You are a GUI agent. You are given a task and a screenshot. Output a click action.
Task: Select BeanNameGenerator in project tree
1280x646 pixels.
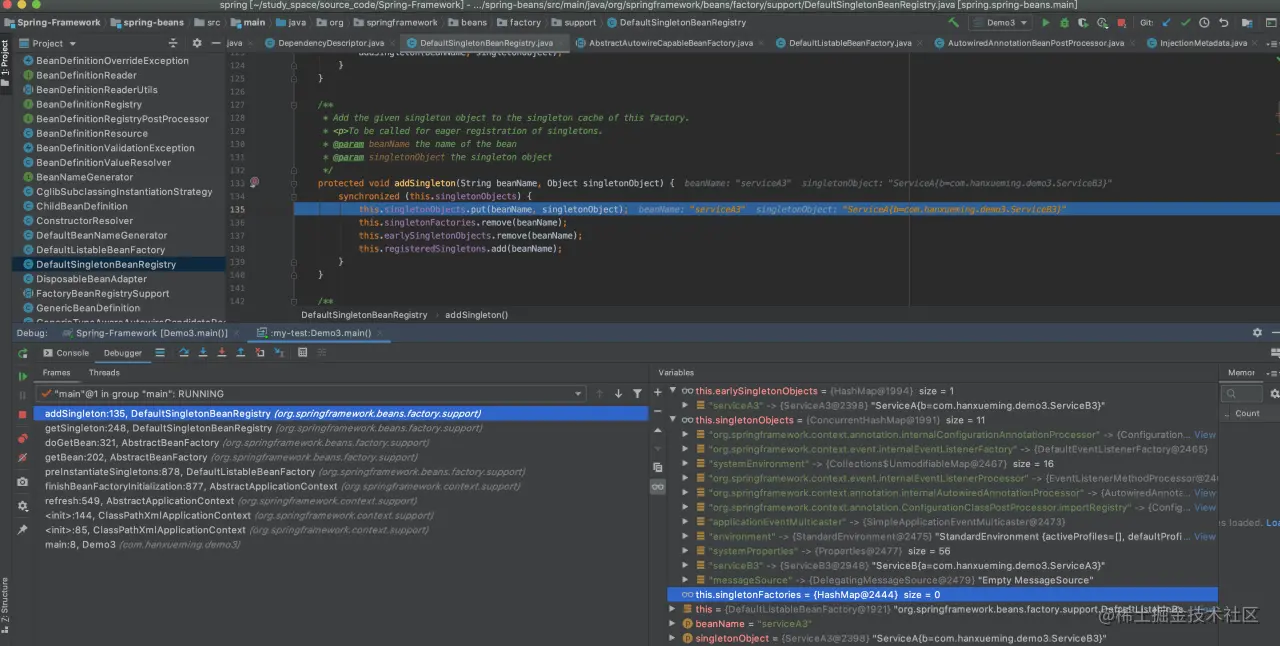point(84,177)
